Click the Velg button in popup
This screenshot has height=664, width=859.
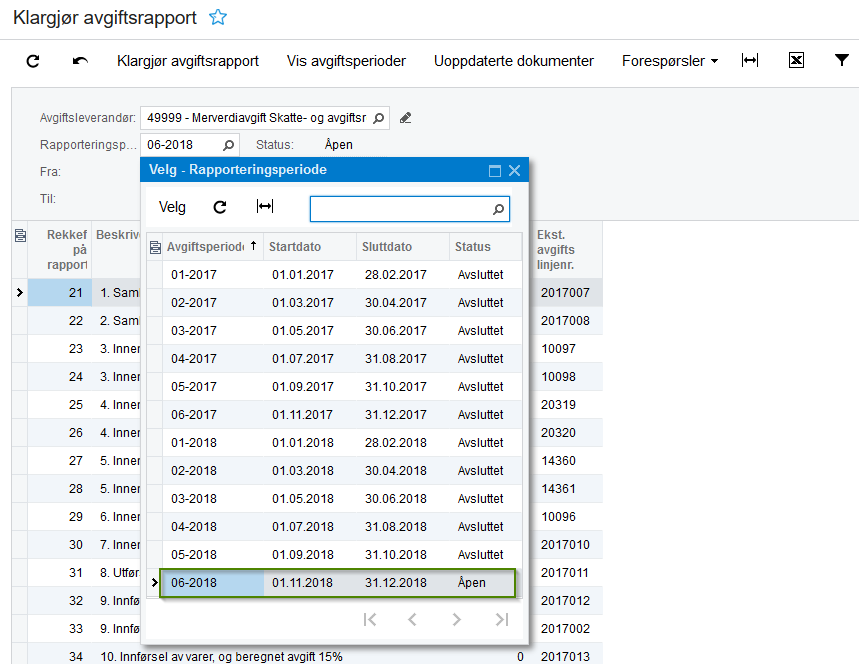(172, 207)
